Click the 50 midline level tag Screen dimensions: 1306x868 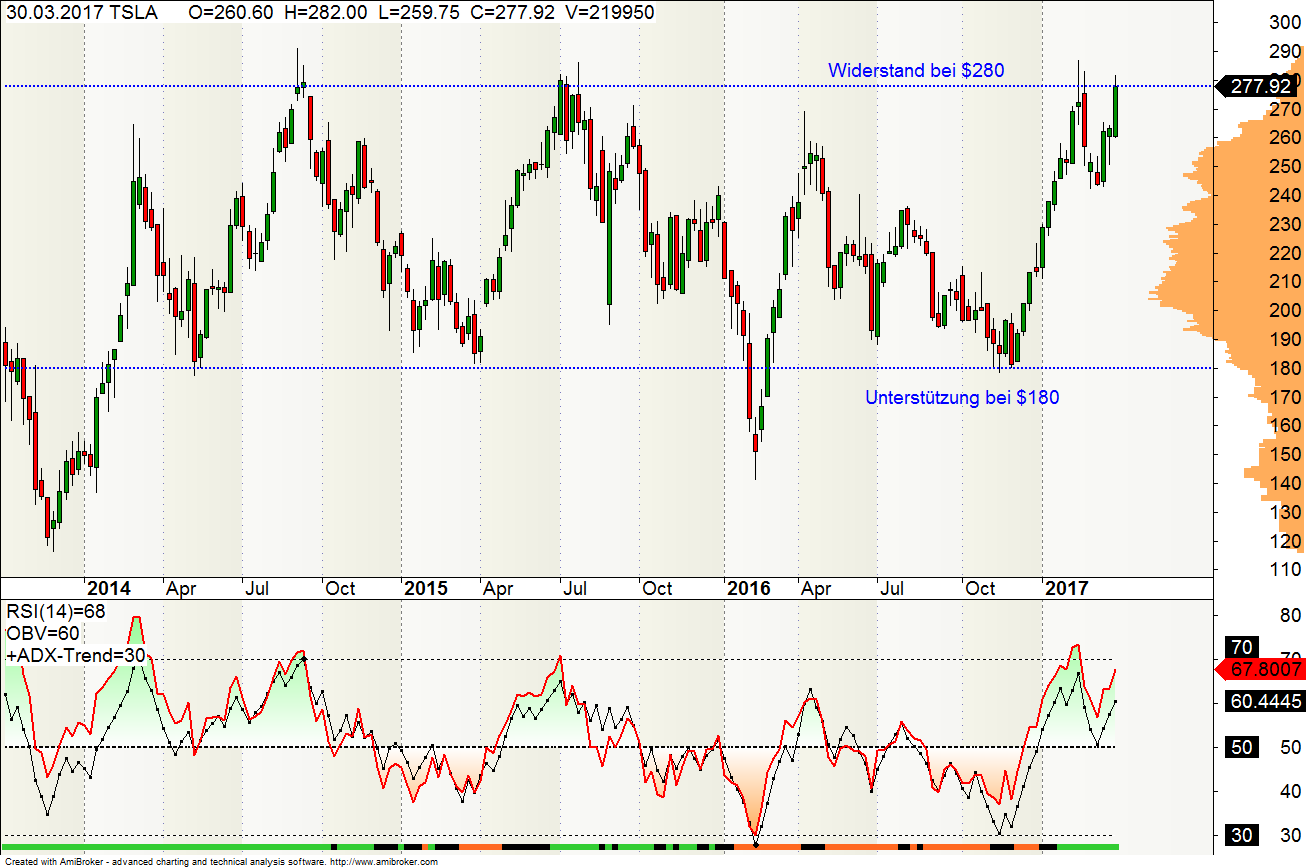[1243, 747]
